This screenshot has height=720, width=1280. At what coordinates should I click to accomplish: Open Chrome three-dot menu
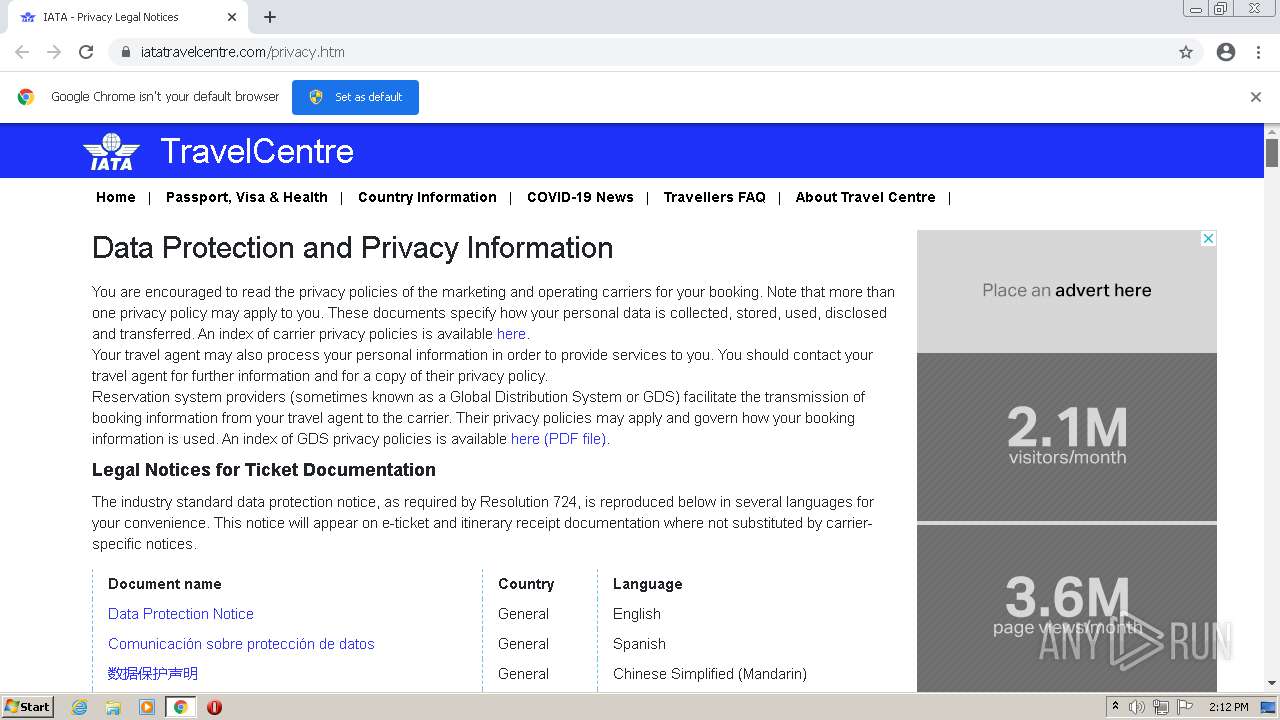pyautogui.click(x=1259, y=52)
